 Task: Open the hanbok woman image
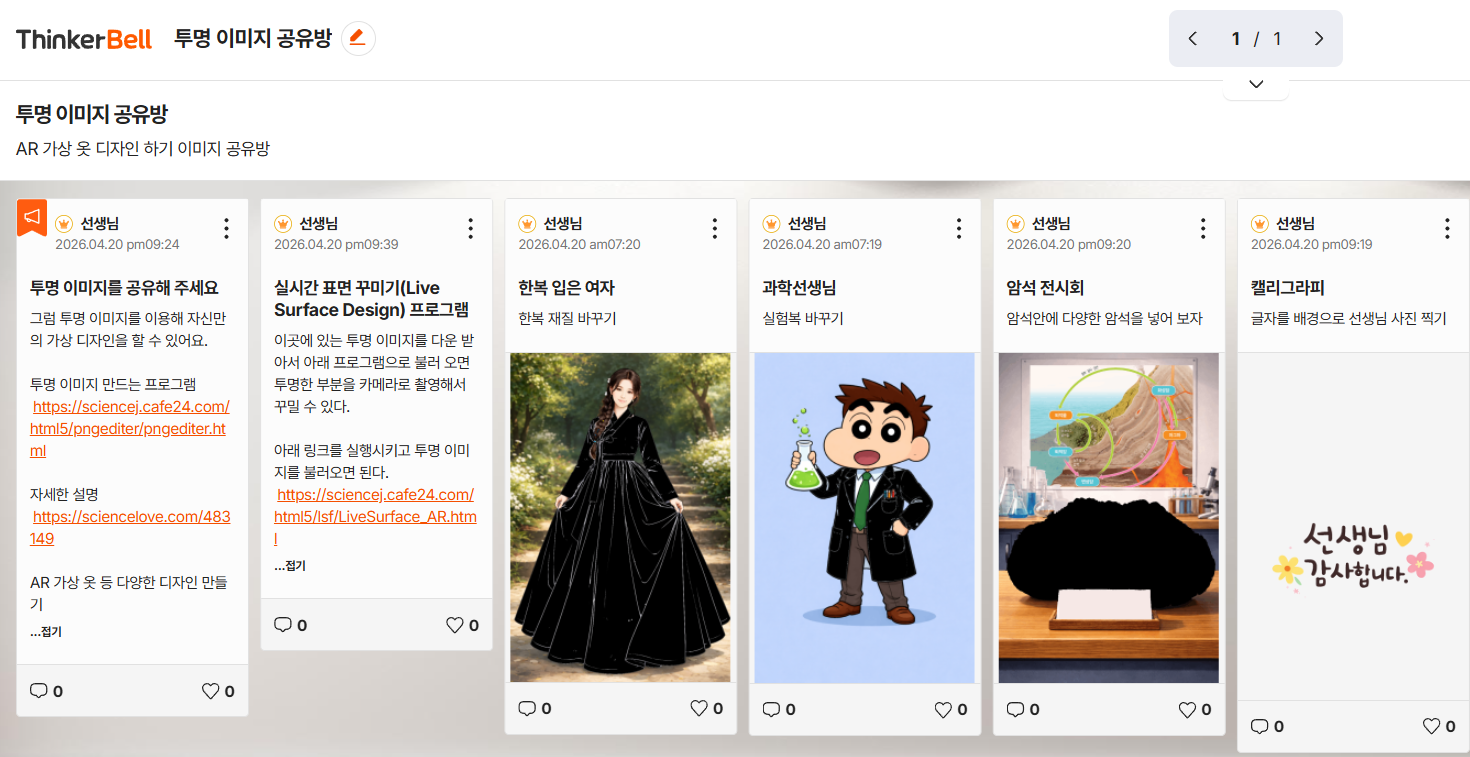coord(621,517)
